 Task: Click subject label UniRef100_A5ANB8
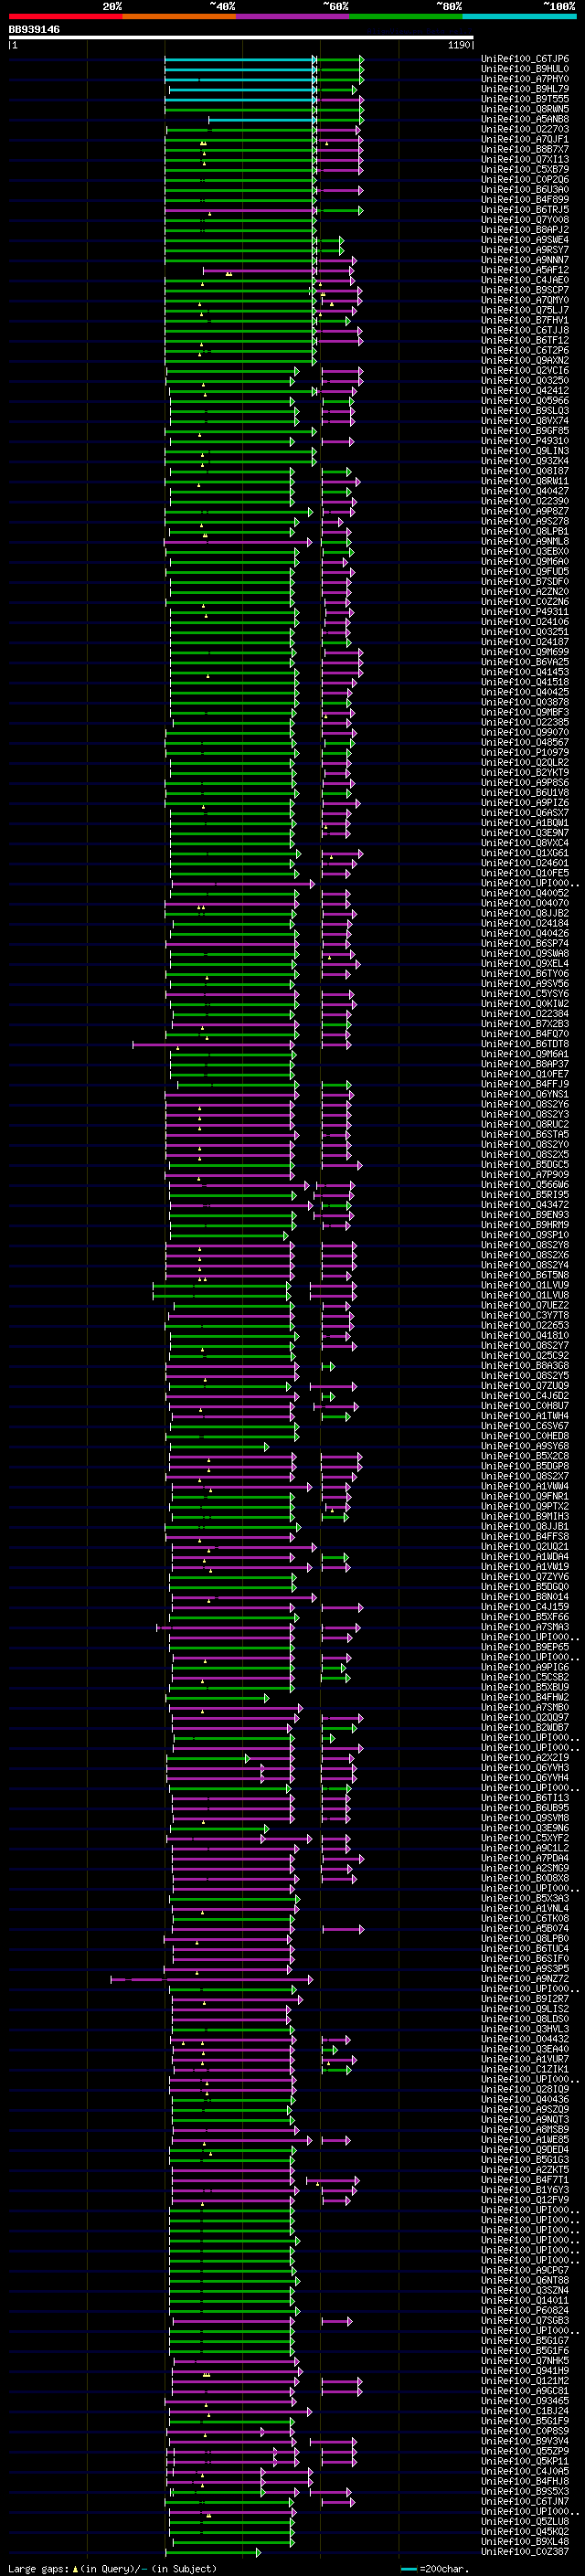click(525, 120)
